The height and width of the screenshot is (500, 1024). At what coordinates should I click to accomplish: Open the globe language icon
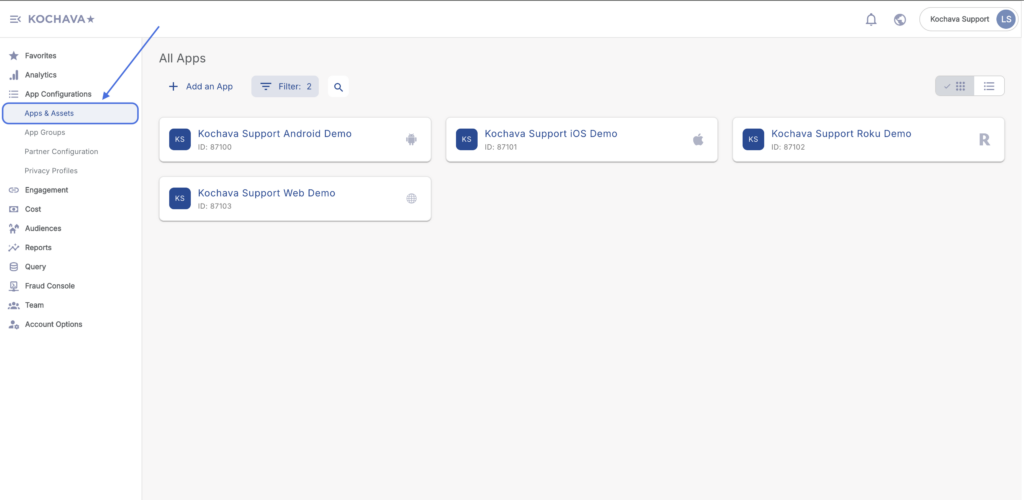tap(900, 19)
